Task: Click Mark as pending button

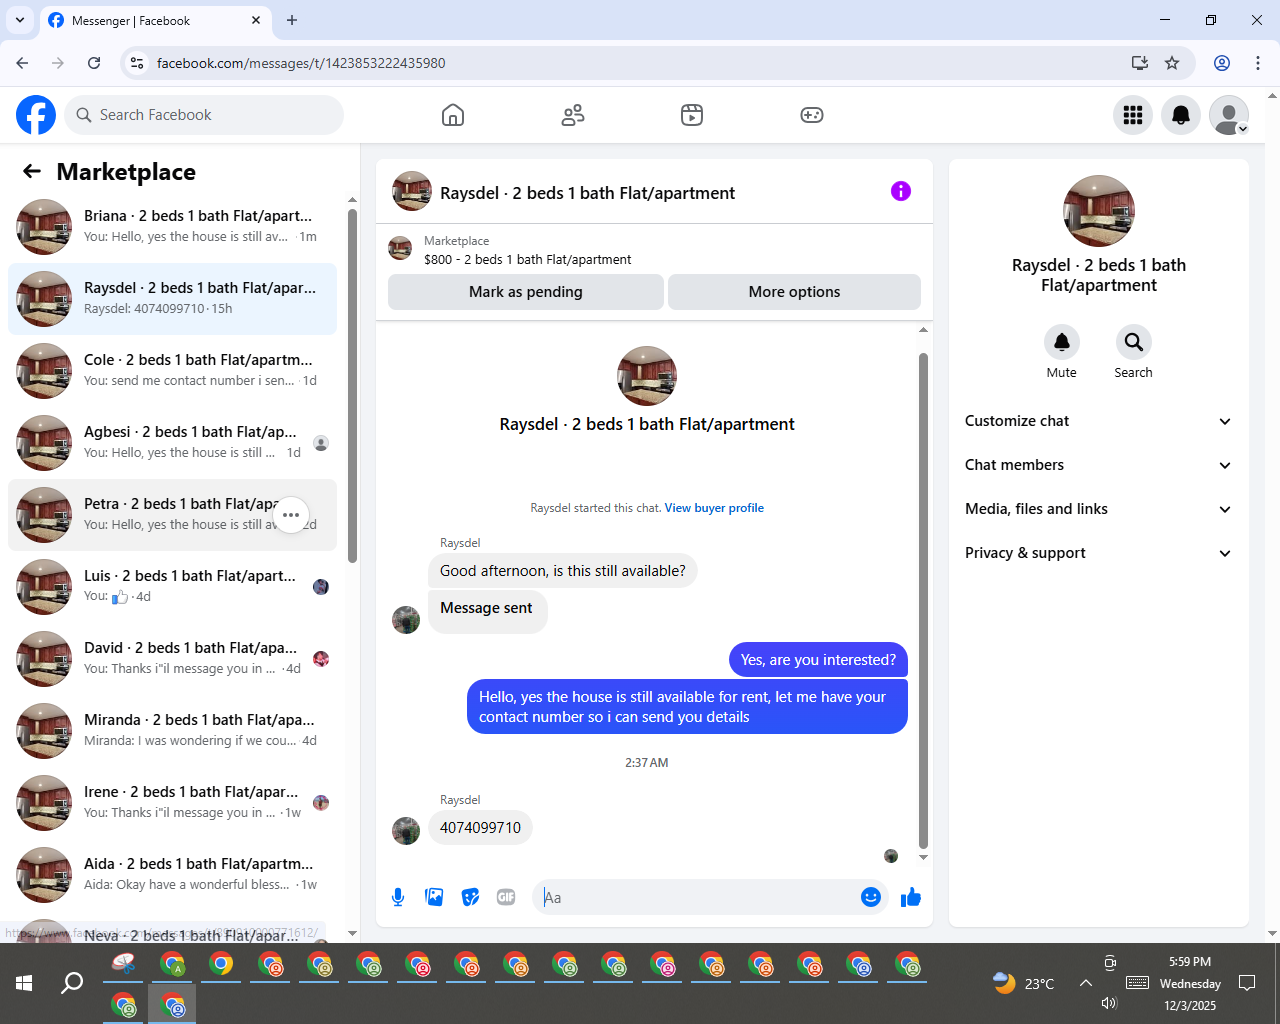Action: [x=526, y=292]
